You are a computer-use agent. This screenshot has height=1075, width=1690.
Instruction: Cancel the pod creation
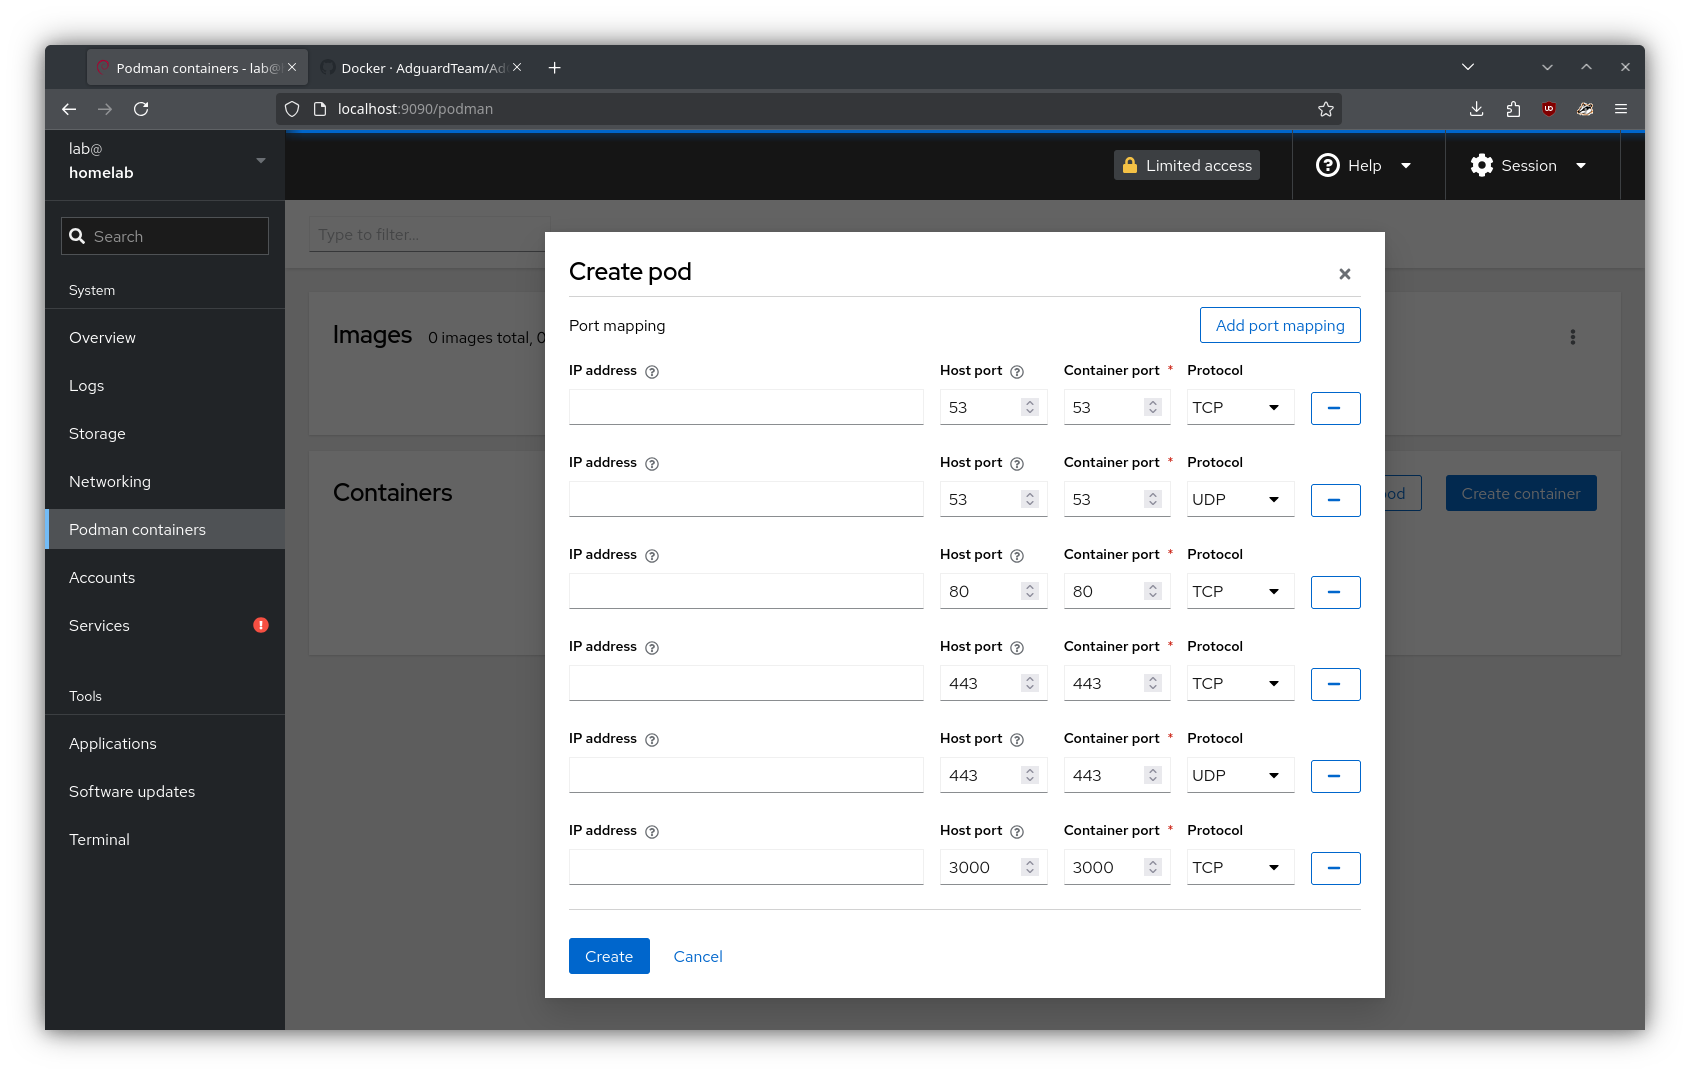coord(697,957)
